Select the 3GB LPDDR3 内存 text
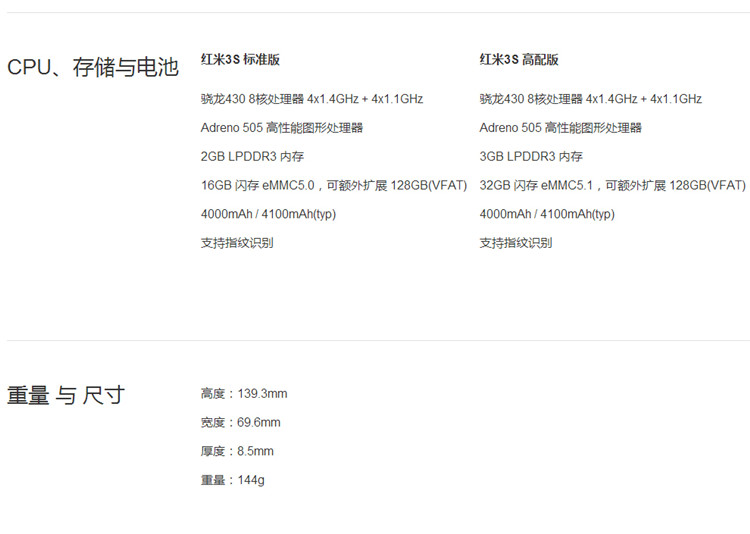 531,157
